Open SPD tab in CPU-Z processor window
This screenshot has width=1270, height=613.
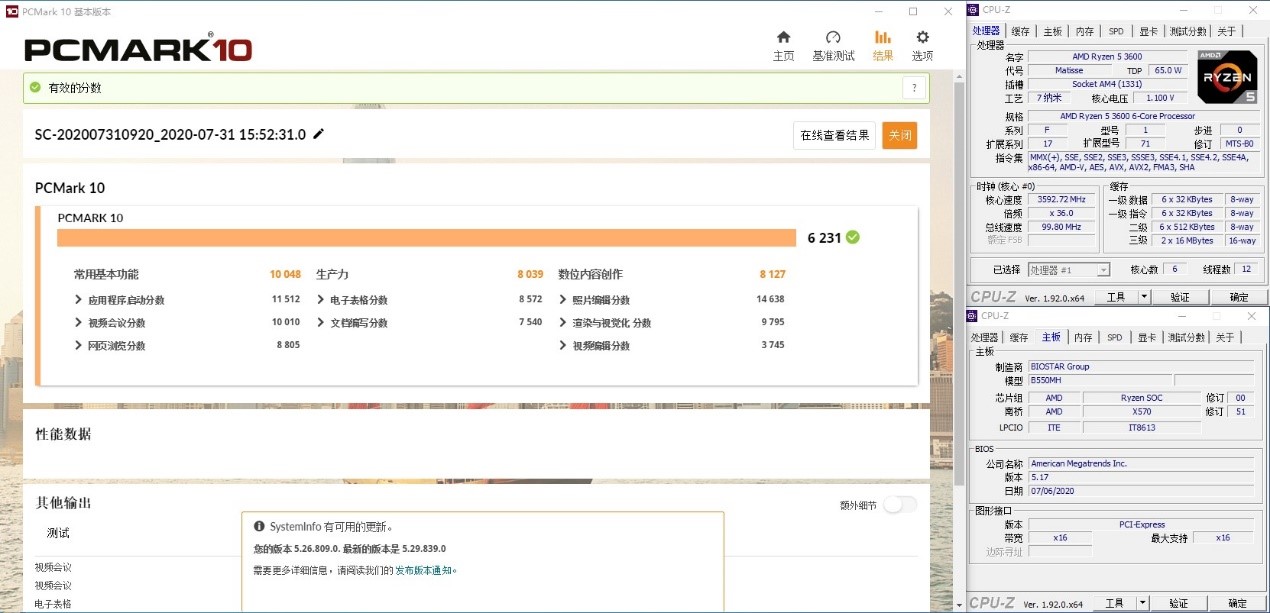pyautogui.click(x=1115, y=31)
